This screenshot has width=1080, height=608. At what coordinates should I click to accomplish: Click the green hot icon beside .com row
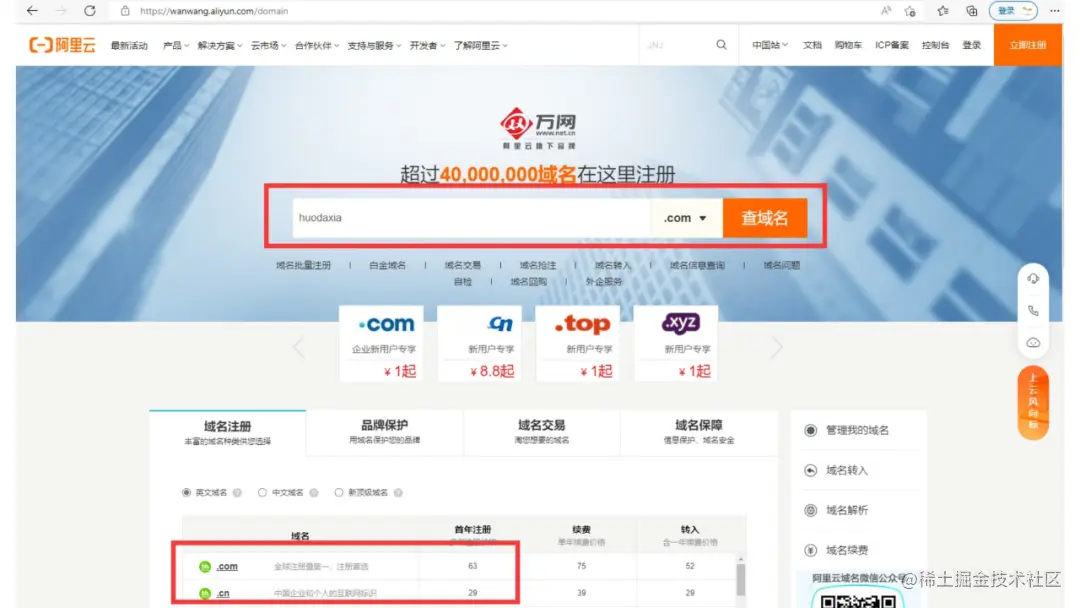tap(205, 567)
